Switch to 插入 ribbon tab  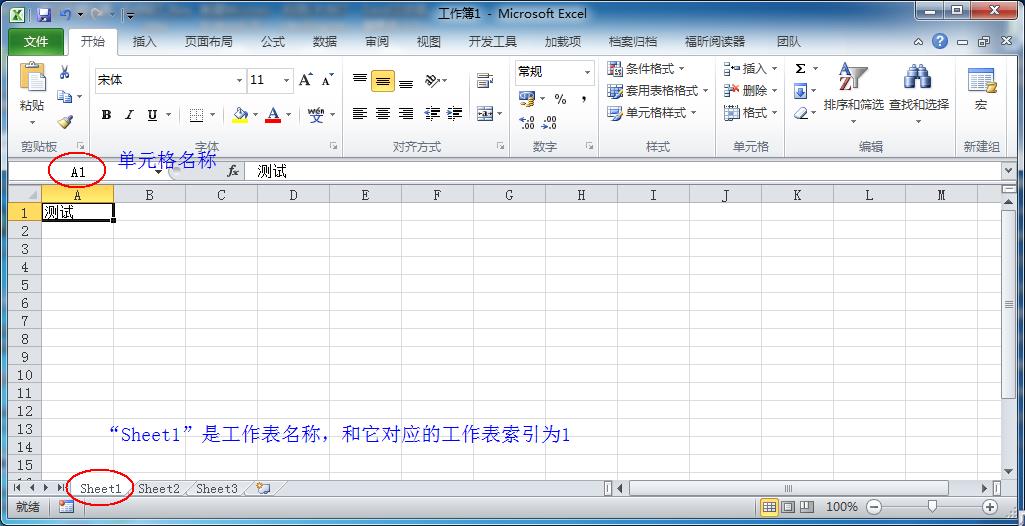tap(144, 42)
